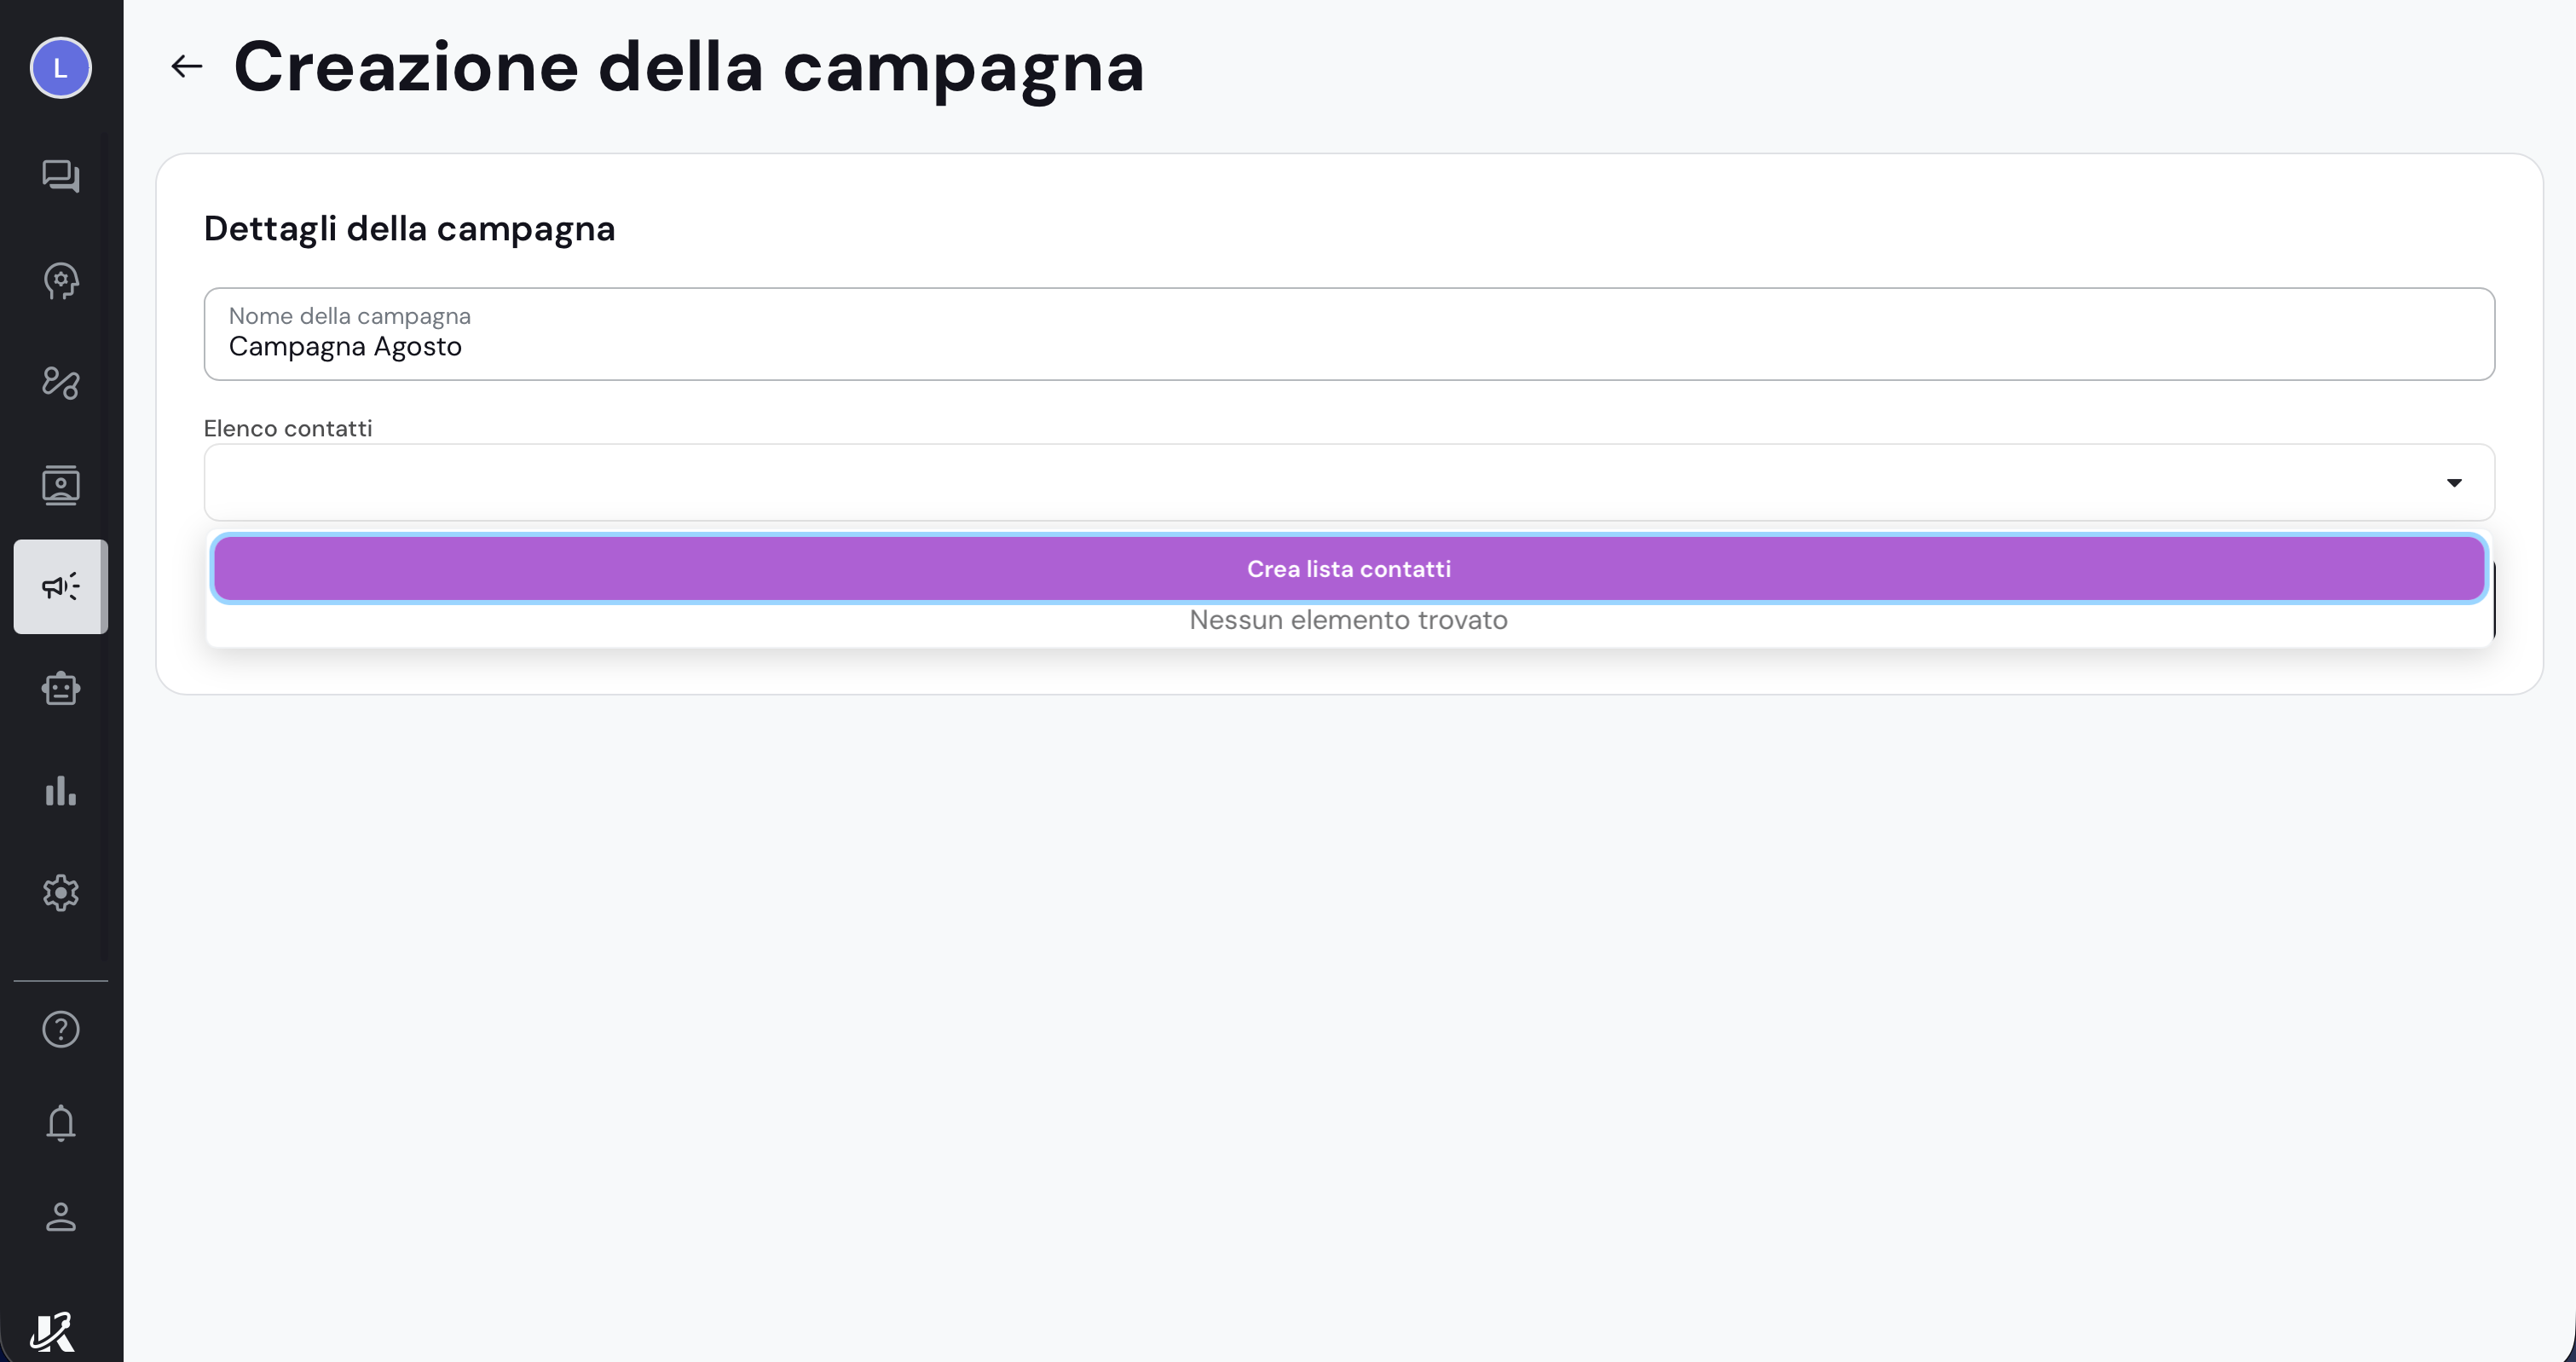Focus the Nome della campagna field
This screenshot has width=2576, height=1362.
point(1349,334)
